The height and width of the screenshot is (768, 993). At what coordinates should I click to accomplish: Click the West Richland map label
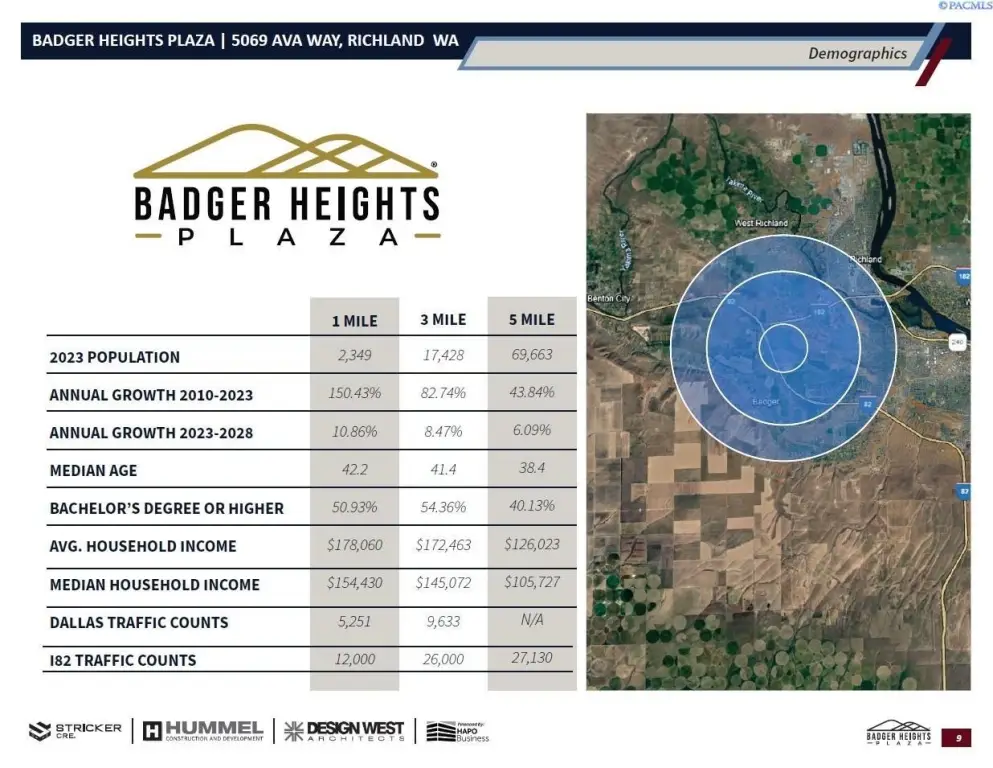click(761, 223)
